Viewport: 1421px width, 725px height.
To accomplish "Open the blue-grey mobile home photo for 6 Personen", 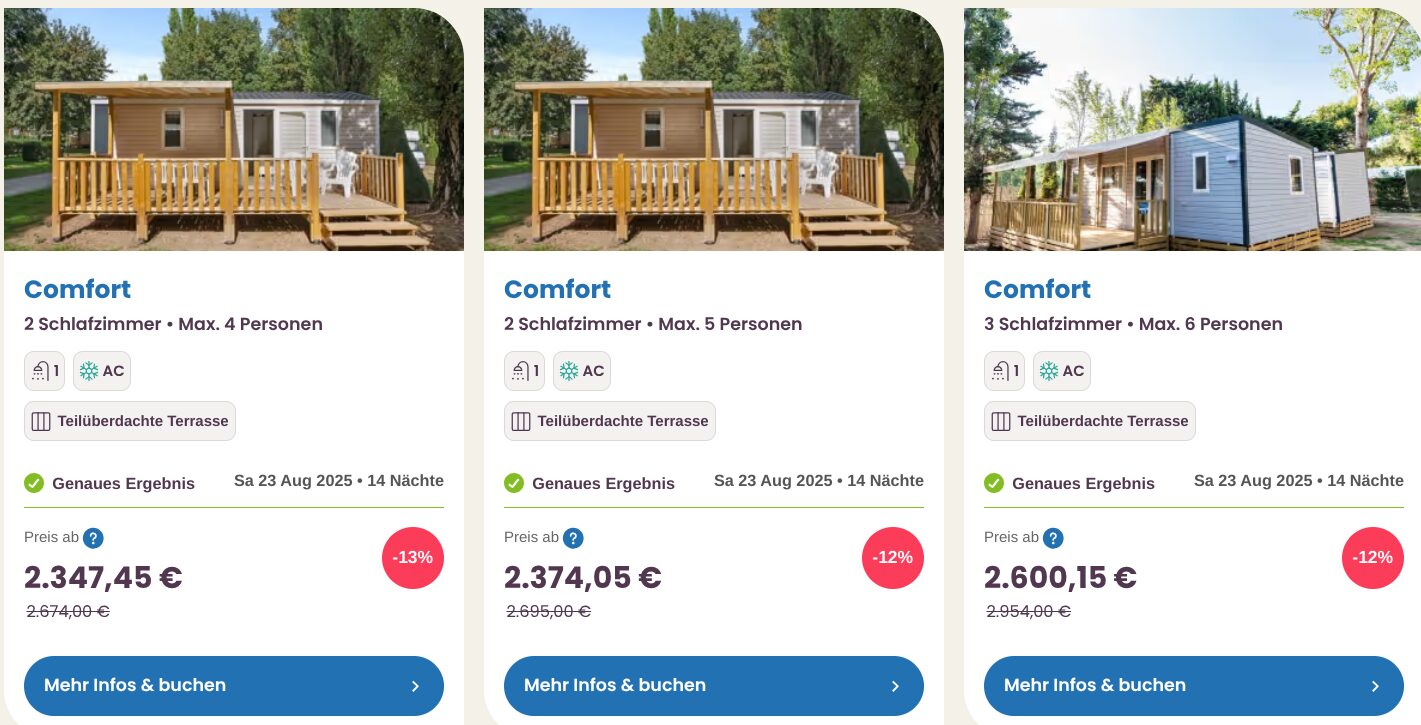I will point(1192,129).
